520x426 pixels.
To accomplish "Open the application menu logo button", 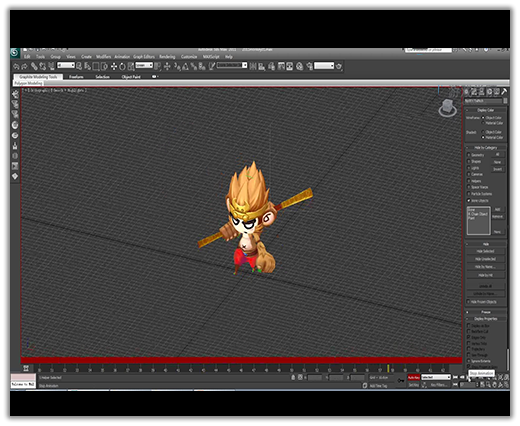I will pos(15,53).
